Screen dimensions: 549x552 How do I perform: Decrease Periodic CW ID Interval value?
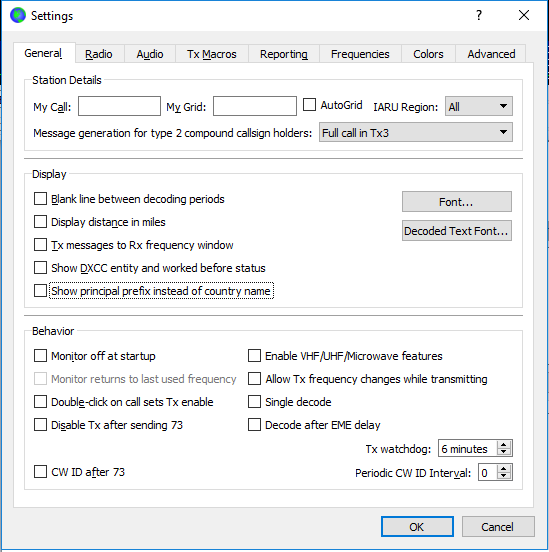point(504,476)
